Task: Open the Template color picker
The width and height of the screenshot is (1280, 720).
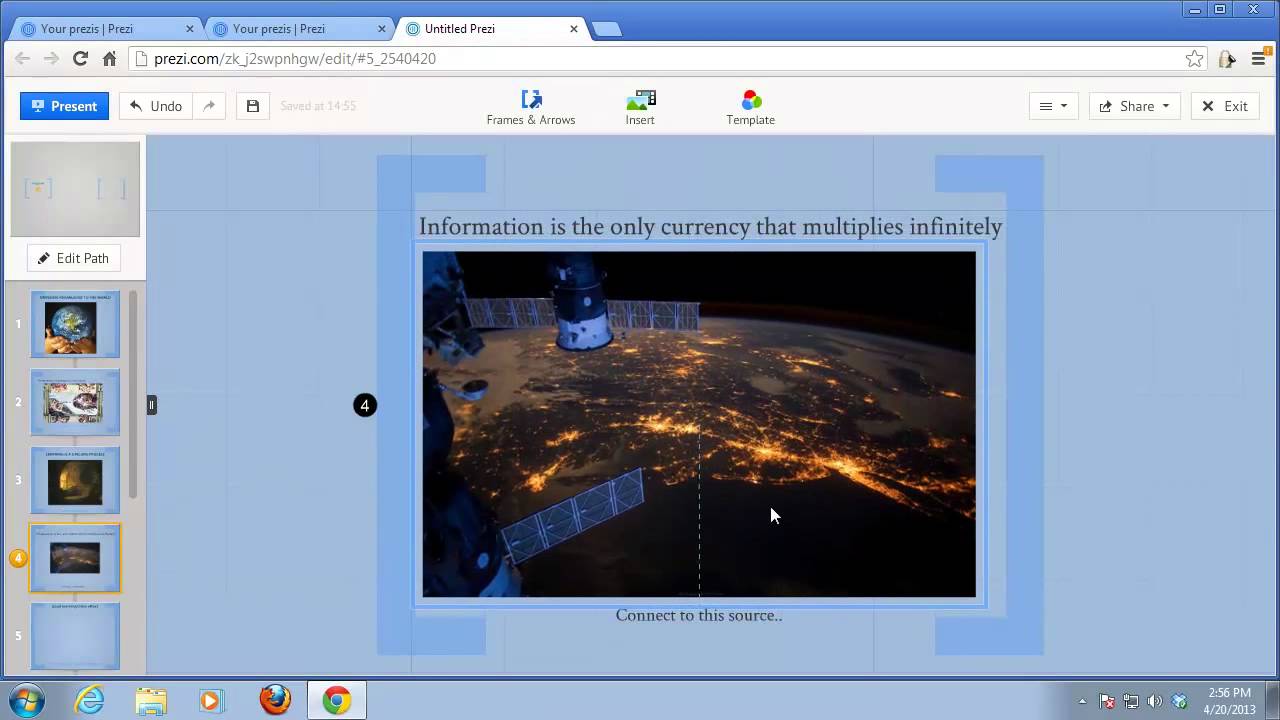Action: tap(751, 107)
